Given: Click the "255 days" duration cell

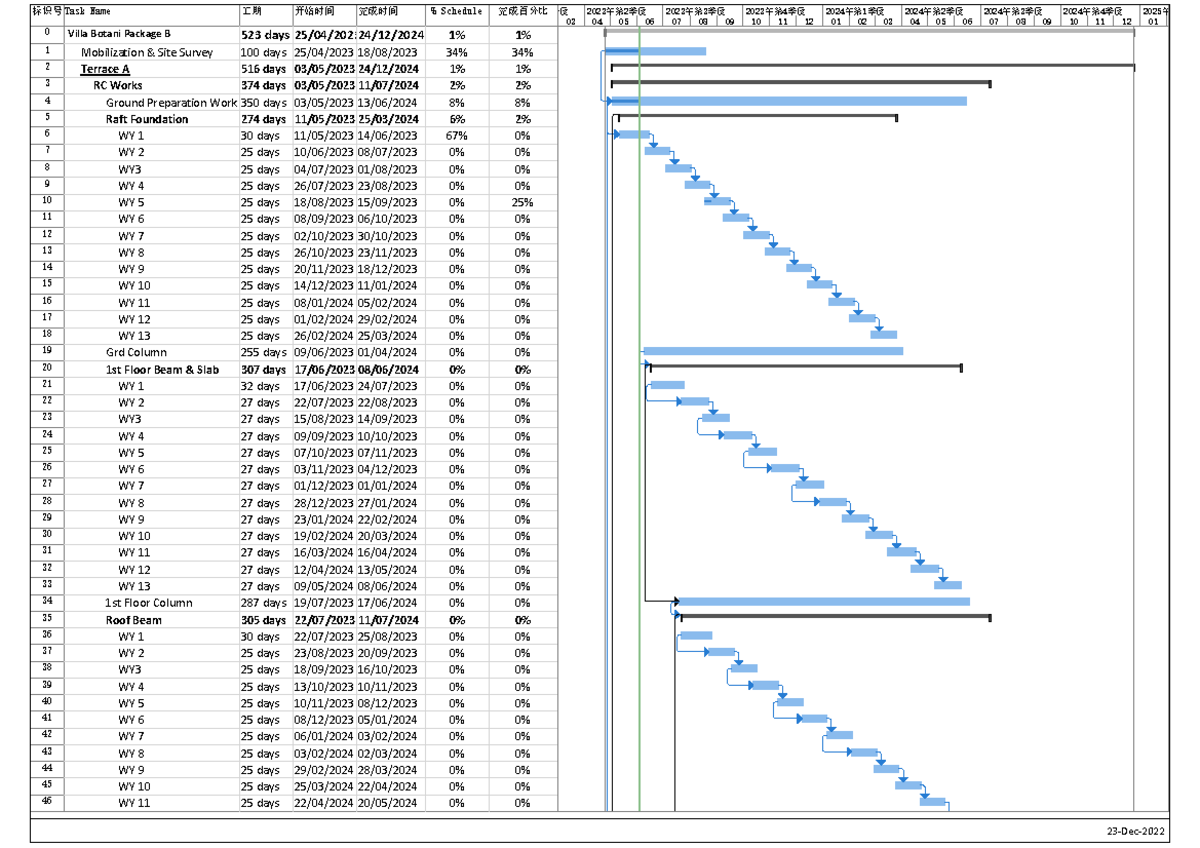Looking at the screenshot, I should pos(263,352).
